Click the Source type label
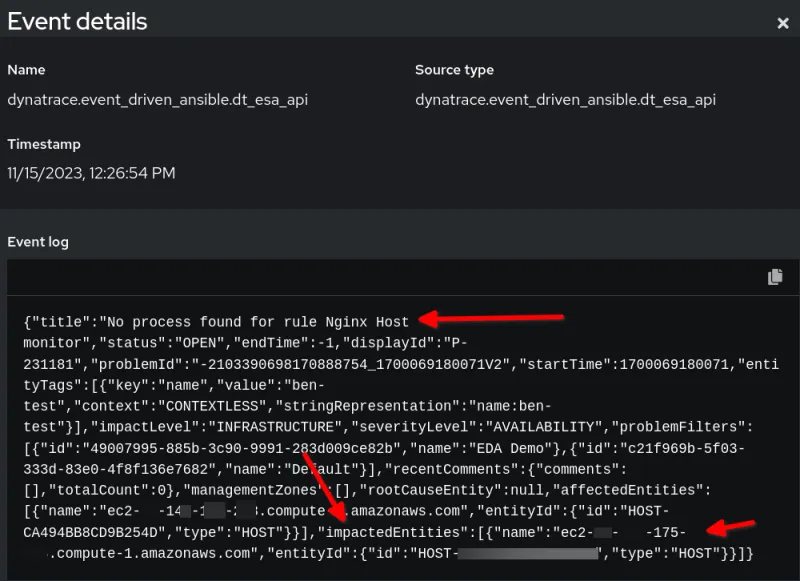This screenshot has width=800, height=581. (x=452, y=70)
